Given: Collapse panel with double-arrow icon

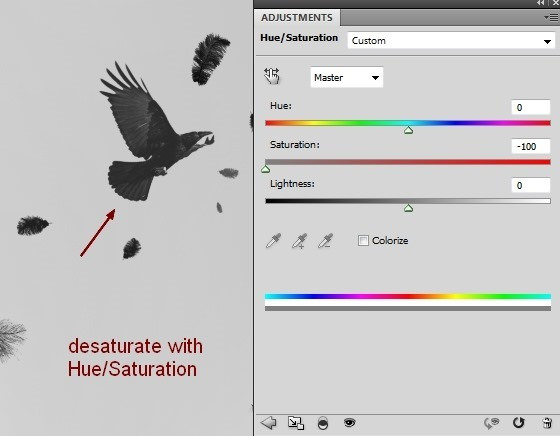Looking at the screenshot, I should [x=541, y=3].
